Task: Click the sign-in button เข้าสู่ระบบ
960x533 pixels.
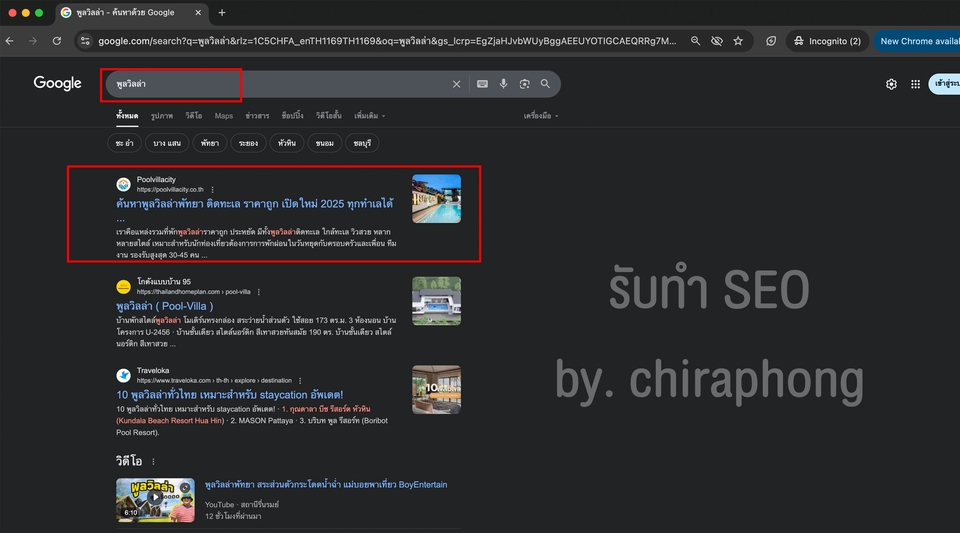Action: coord(945,84)
